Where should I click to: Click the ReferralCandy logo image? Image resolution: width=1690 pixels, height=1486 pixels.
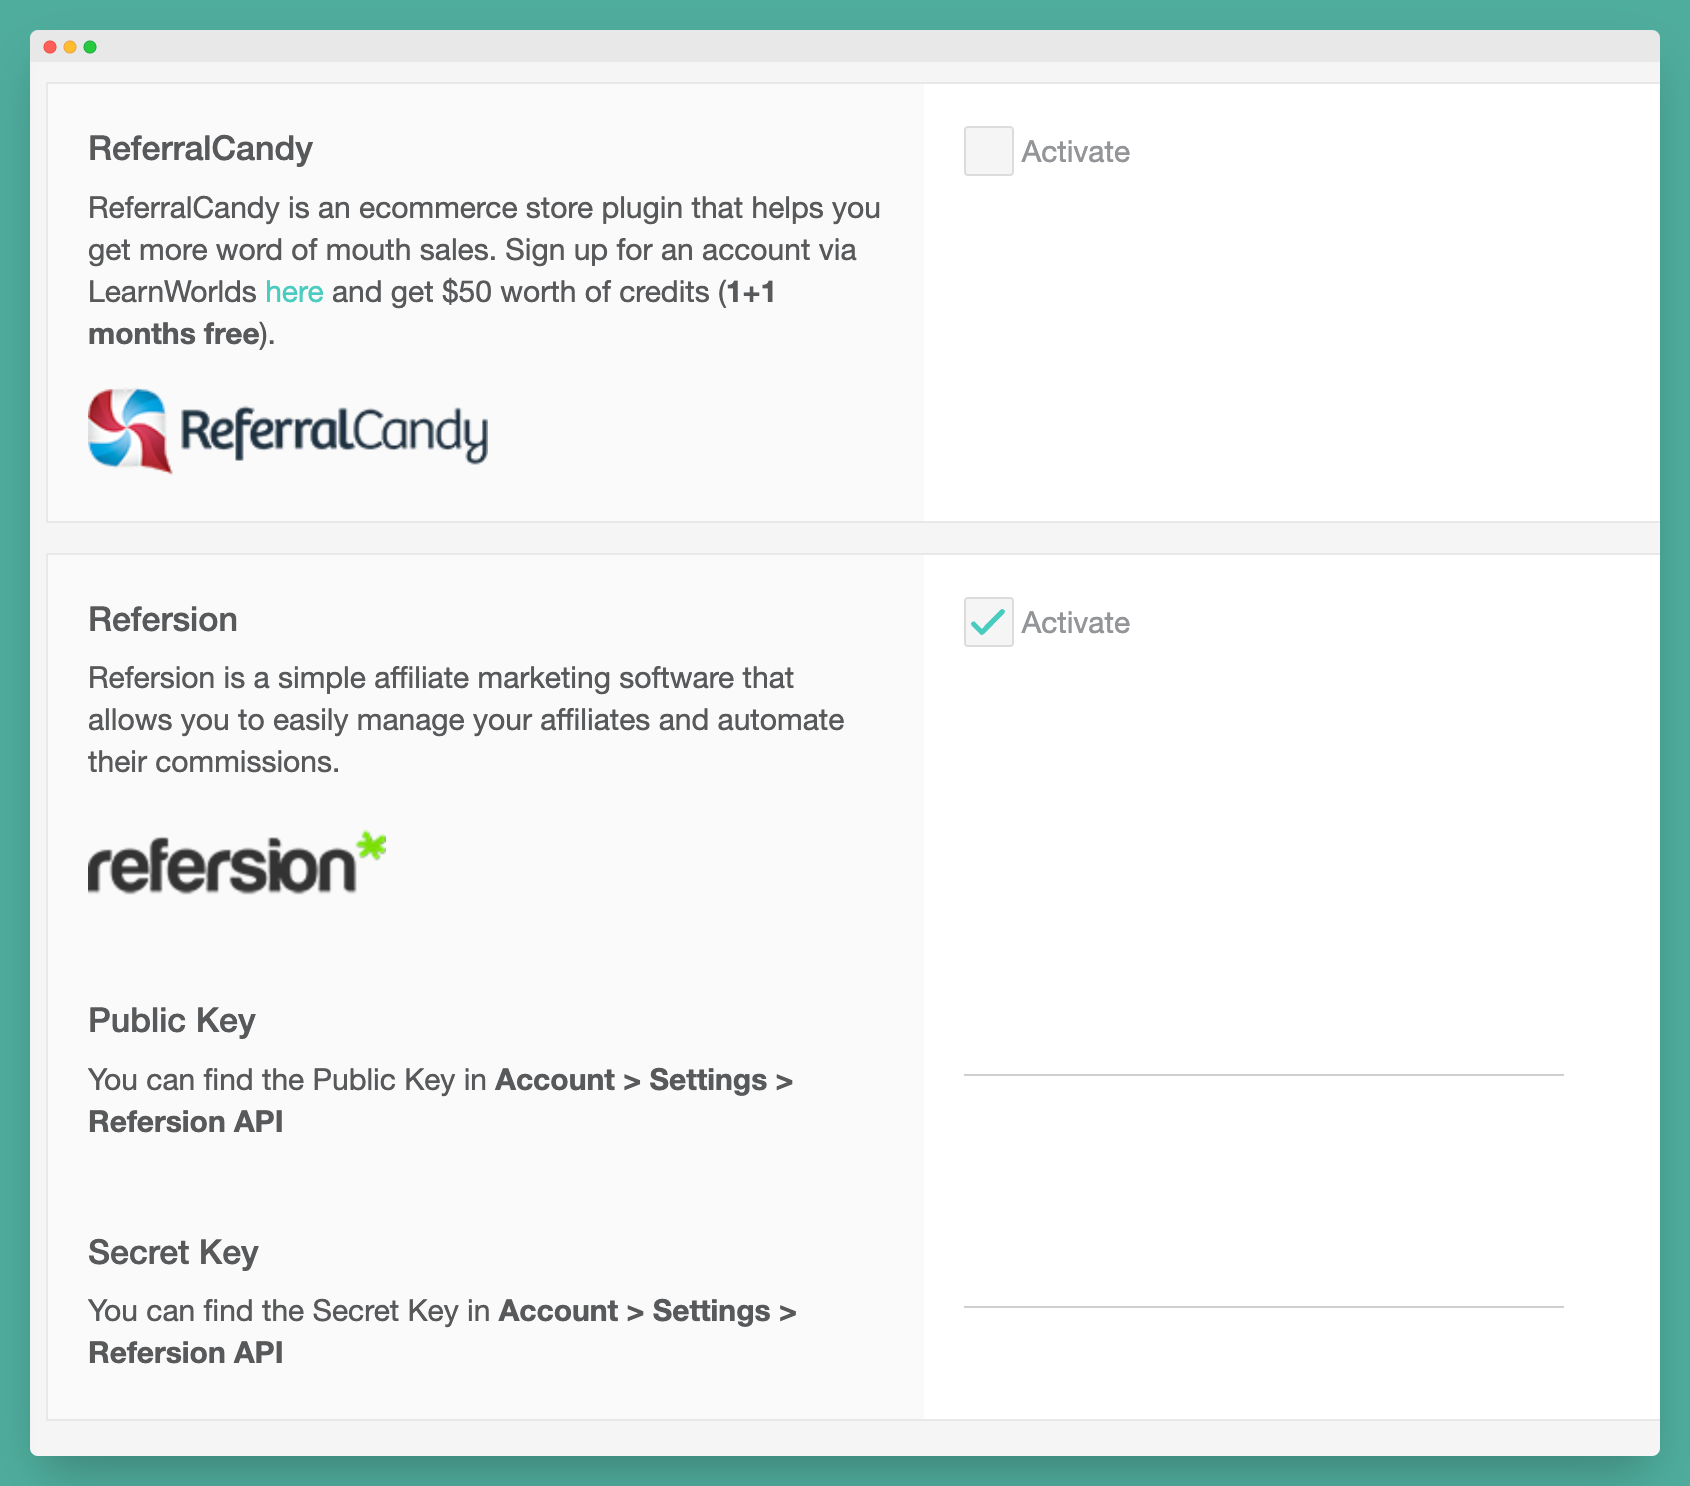click(x=288, y=431)
